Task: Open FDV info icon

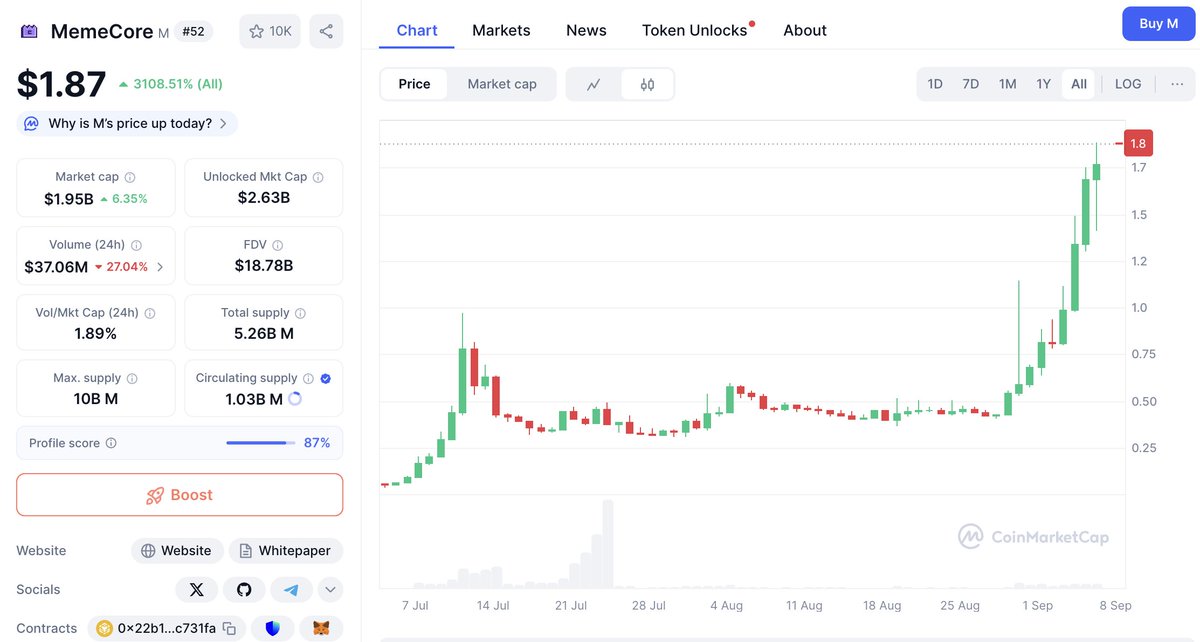Action: click(x=278, y=245)
